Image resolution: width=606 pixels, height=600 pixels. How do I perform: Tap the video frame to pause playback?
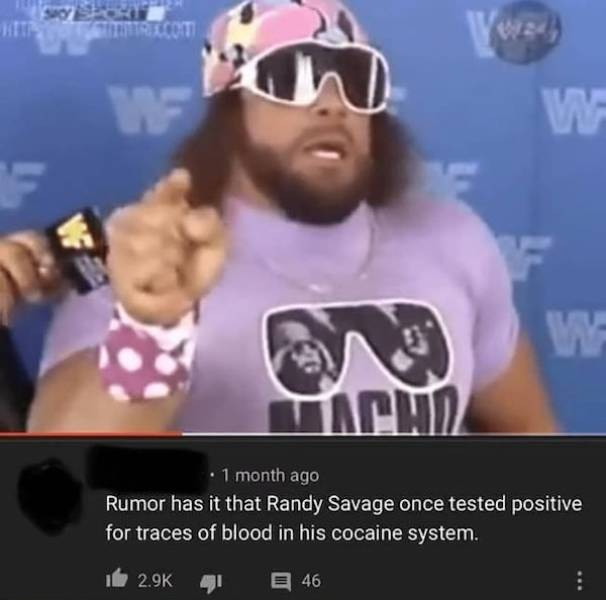(x=303, y=216)
